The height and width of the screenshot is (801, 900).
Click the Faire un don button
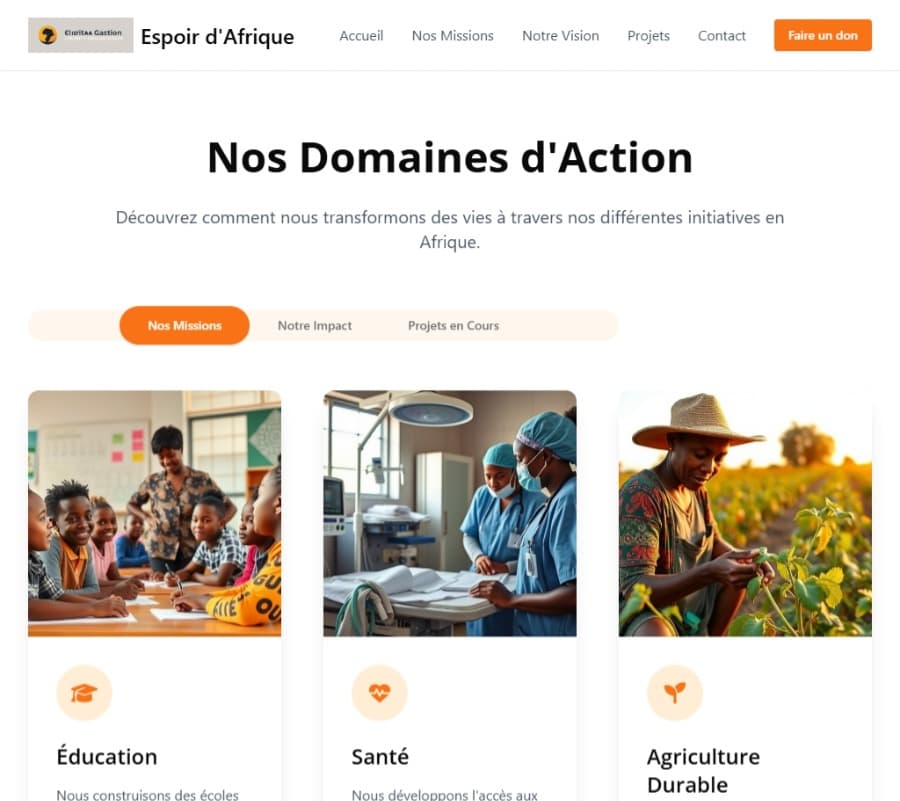coord(823,35)
